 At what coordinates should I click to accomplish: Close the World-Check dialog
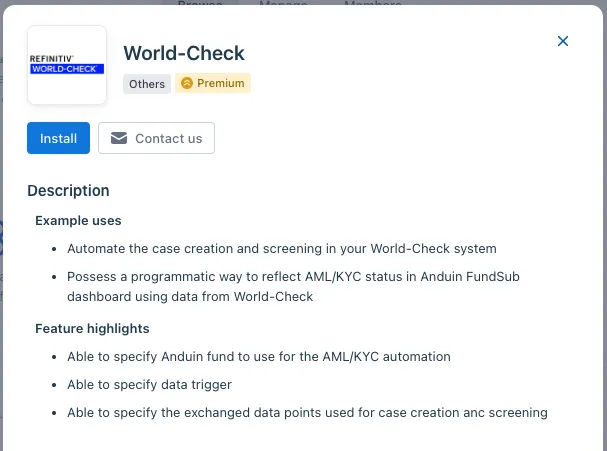563,41
